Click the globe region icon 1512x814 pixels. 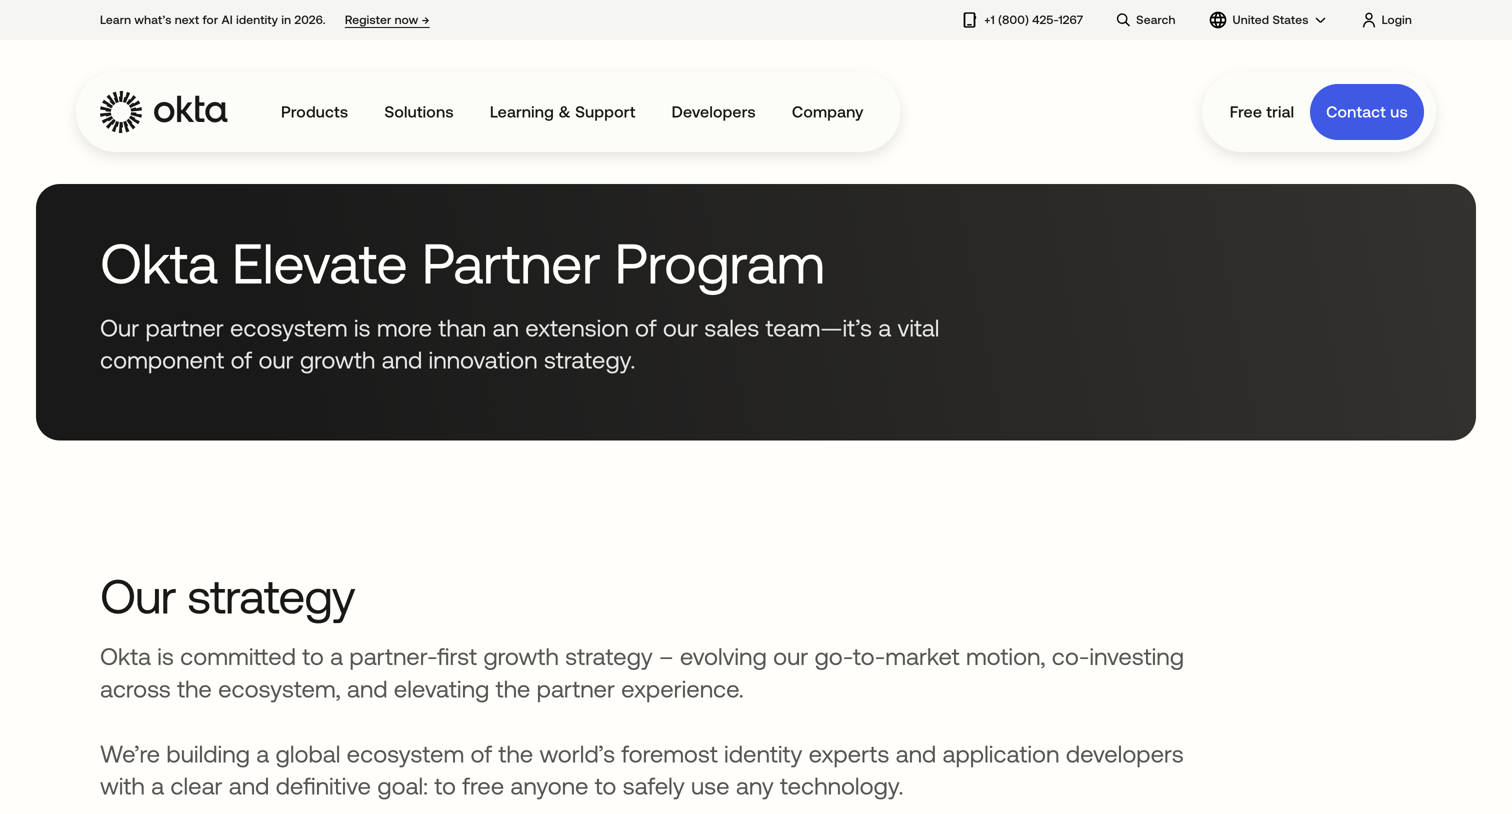[1217, 20]
